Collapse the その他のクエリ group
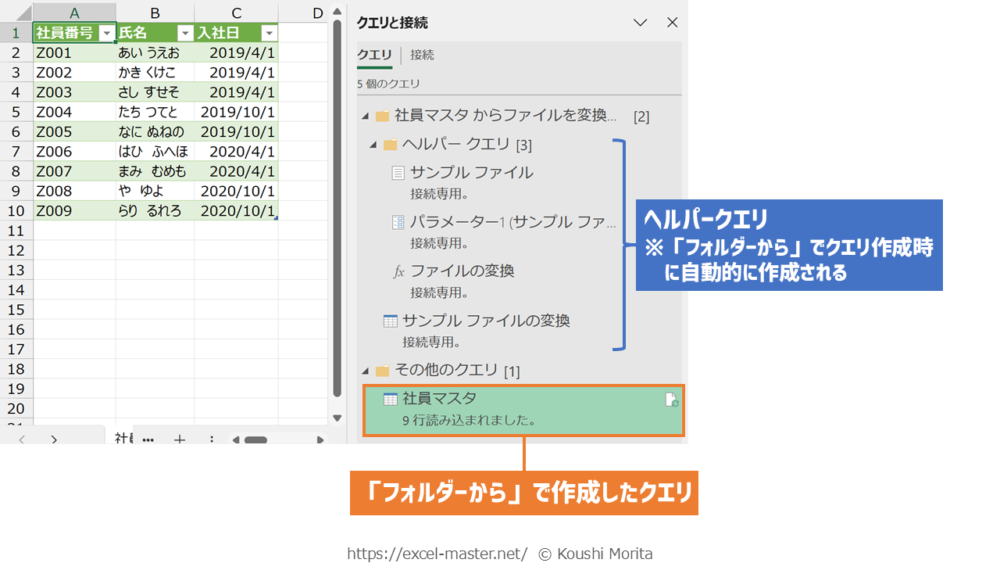This screenshot has height=563, width=1000. coord(366,371)
